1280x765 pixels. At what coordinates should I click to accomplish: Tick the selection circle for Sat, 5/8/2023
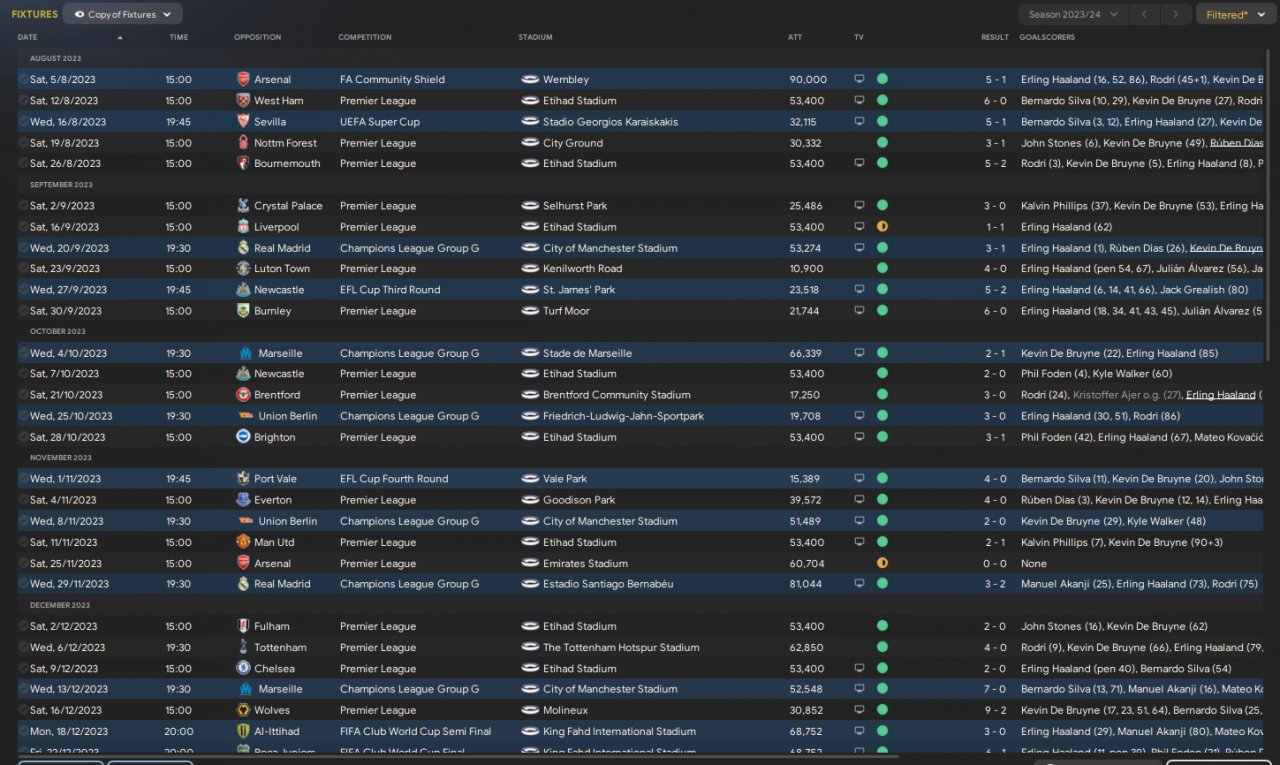tap(23, 79)
